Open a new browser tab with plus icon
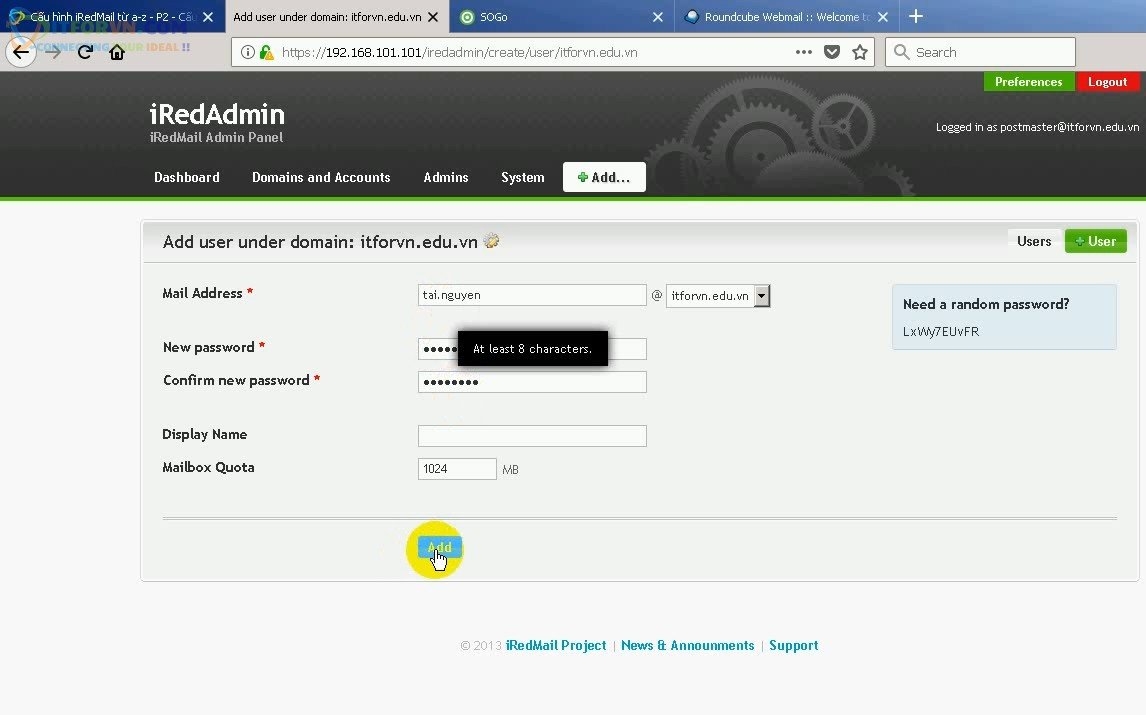The height and width of the screenshot is (715, 1146). point(915,16)
